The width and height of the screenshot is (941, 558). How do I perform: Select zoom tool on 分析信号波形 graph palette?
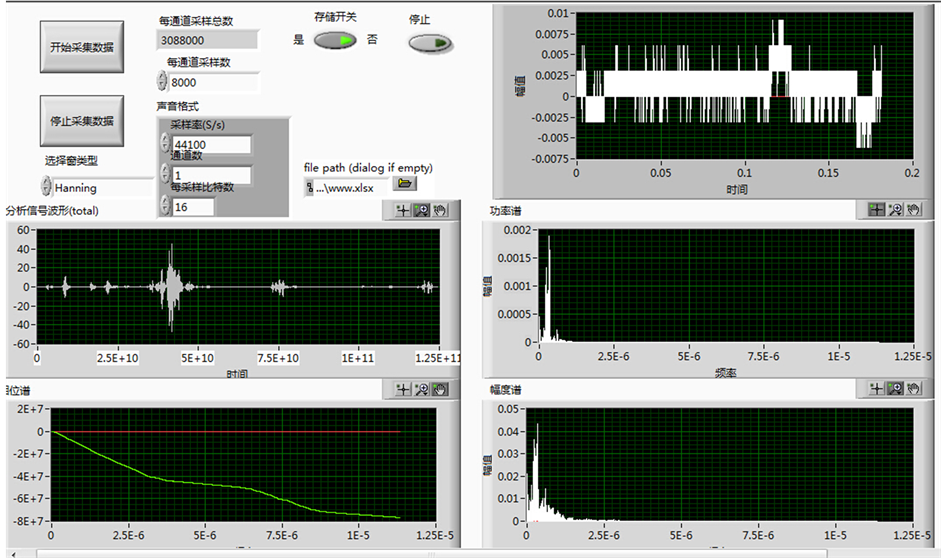(x=421, y=210)
